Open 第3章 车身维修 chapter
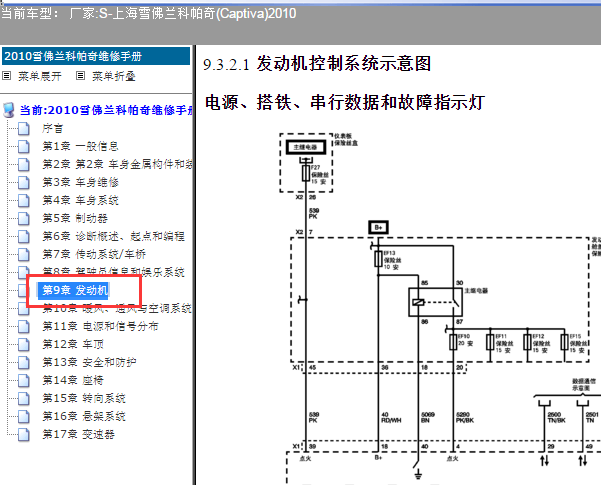601x485 pixels. 80,182
